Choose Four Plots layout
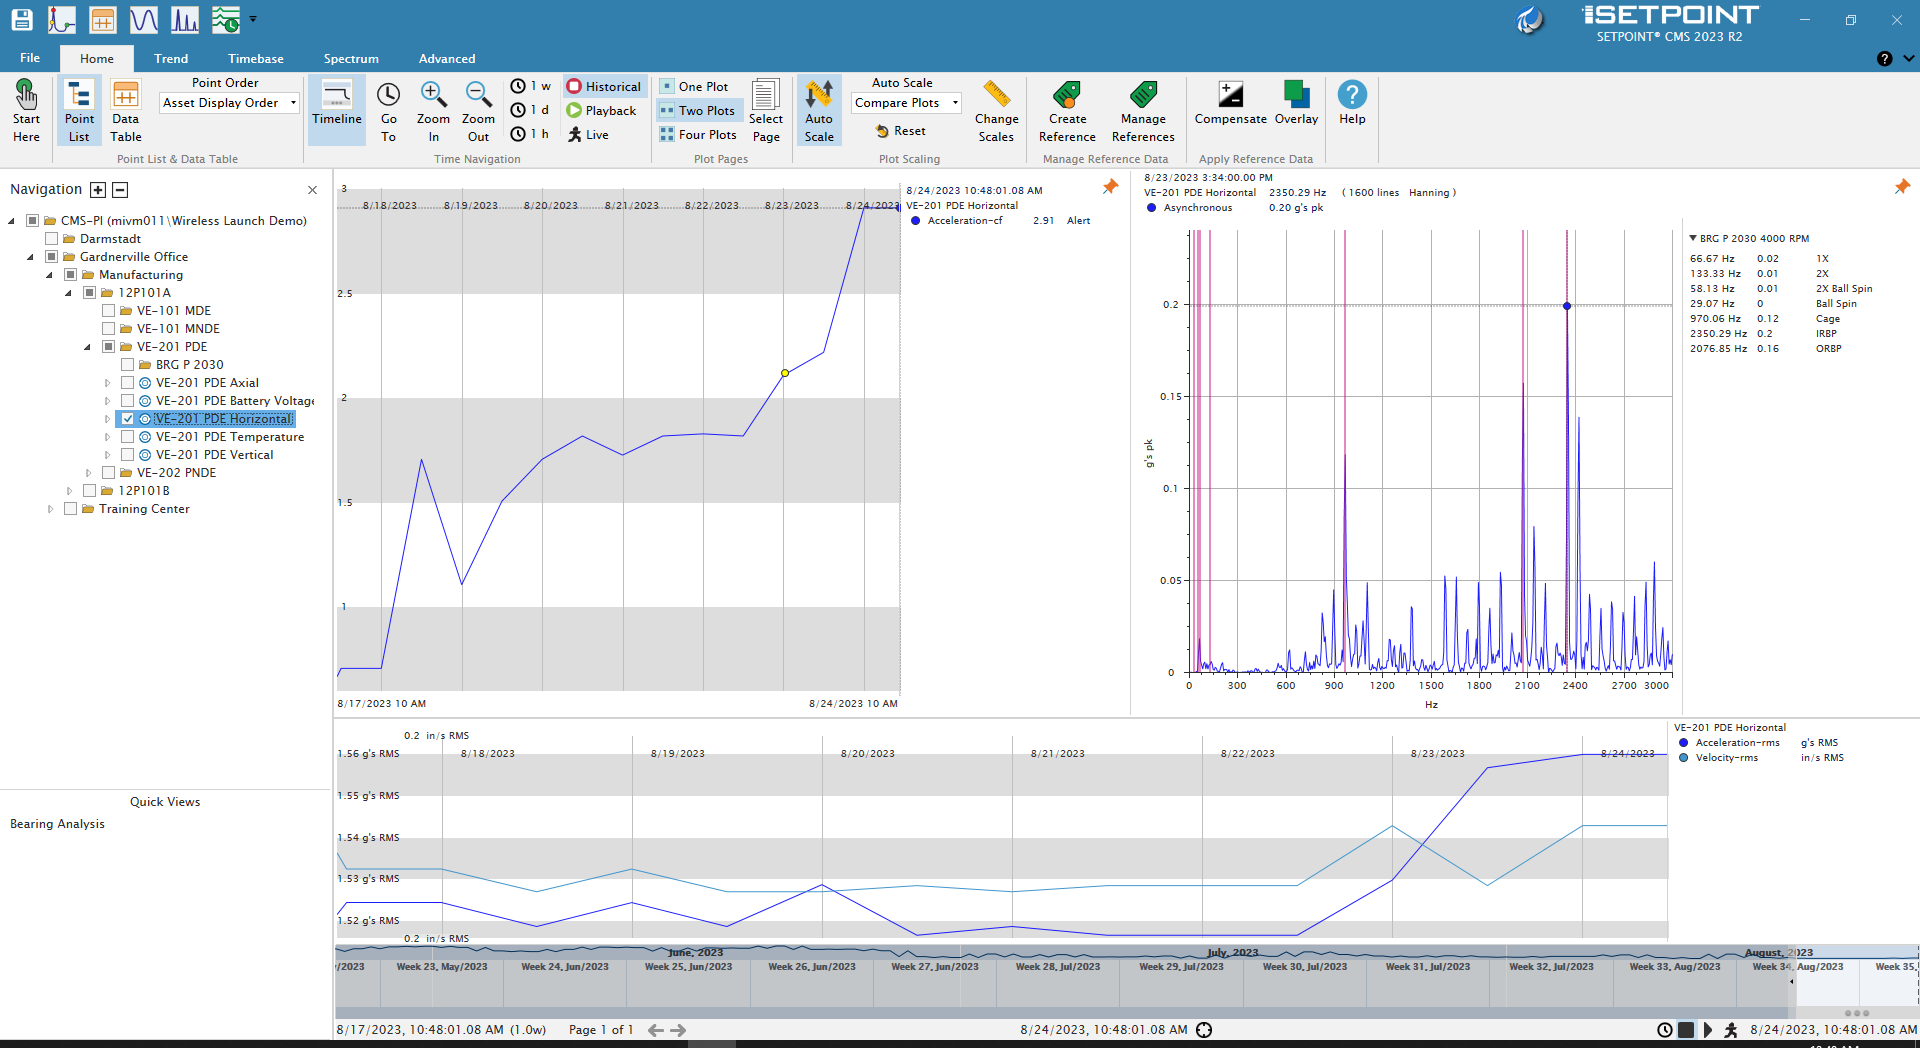The image size is (1920, 1048). 699,135
